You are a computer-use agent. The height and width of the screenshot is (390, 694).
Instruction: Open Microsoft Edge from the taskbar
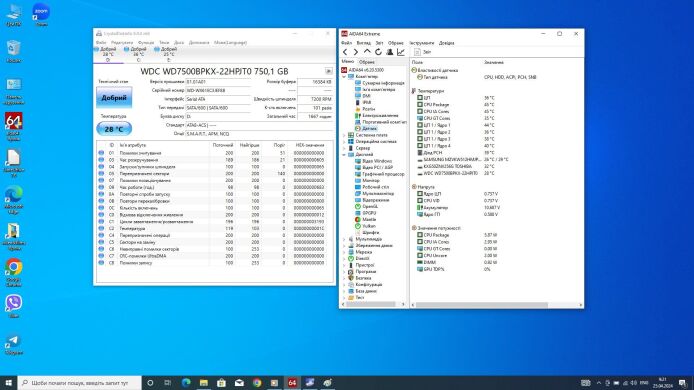click(186, 383)
